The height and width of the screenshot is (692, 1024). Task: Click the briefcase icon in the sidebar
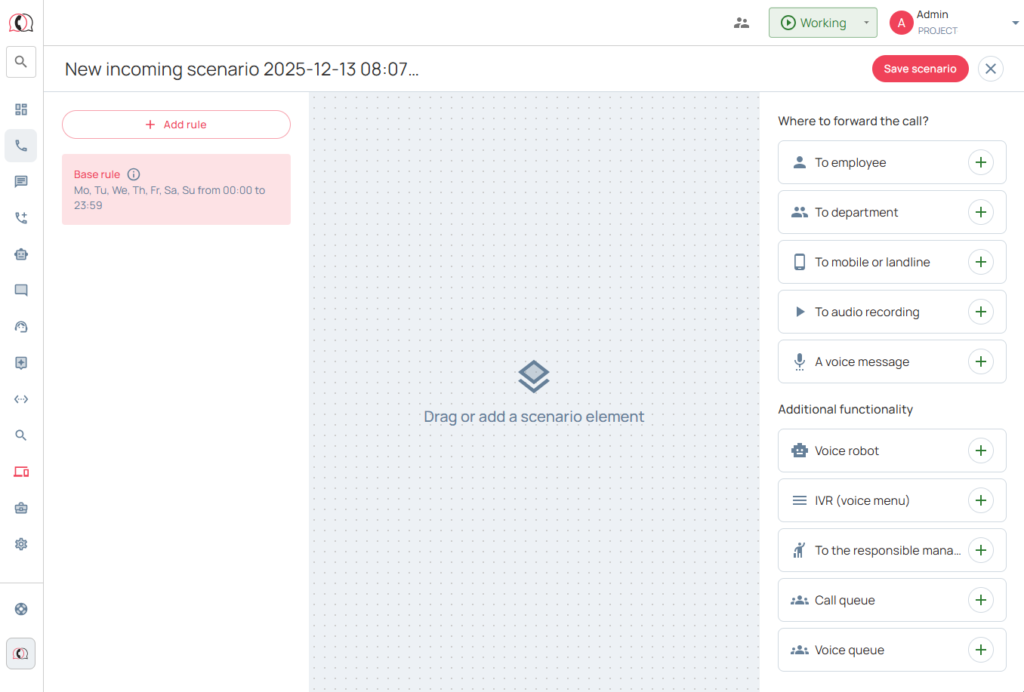pos(21,508)
